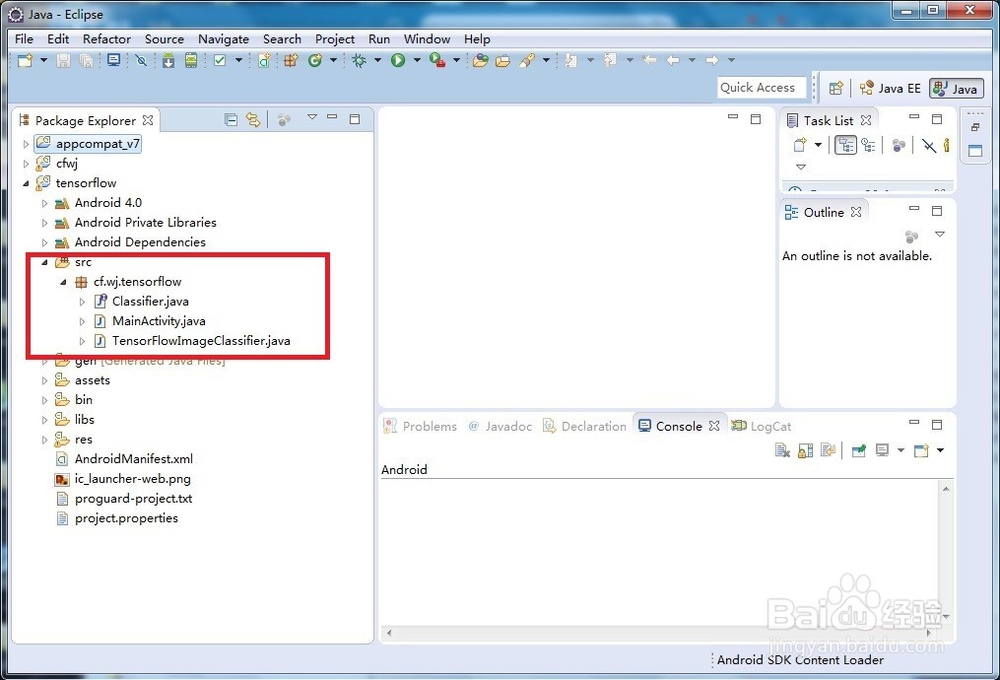Click the console vertical scrollbar
Screen dimensions: 1000x680
pos(946,552)
